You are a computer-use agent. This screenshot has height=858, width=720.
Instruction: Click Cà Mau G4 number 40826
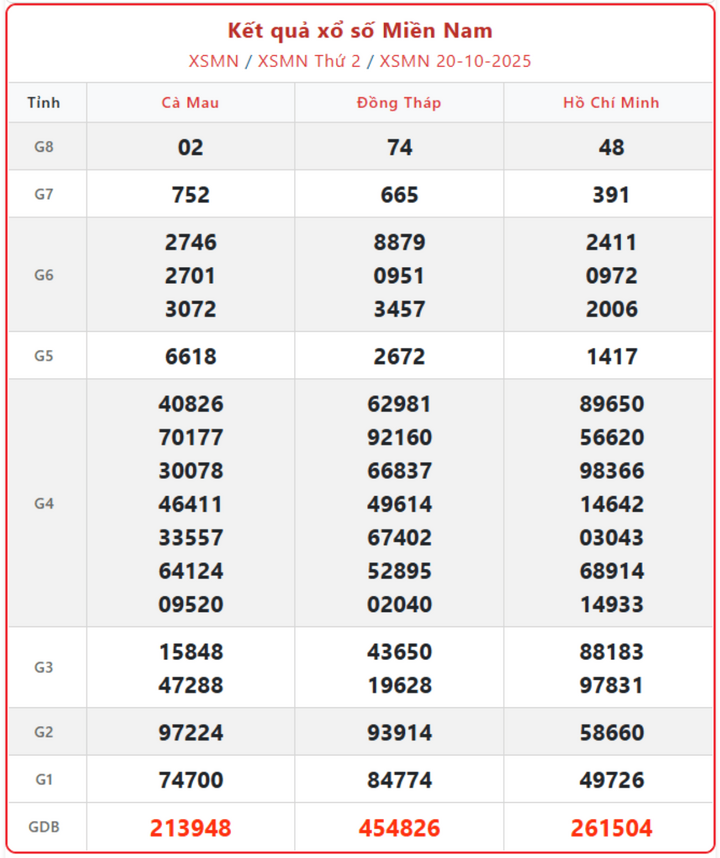pos(190,404)
